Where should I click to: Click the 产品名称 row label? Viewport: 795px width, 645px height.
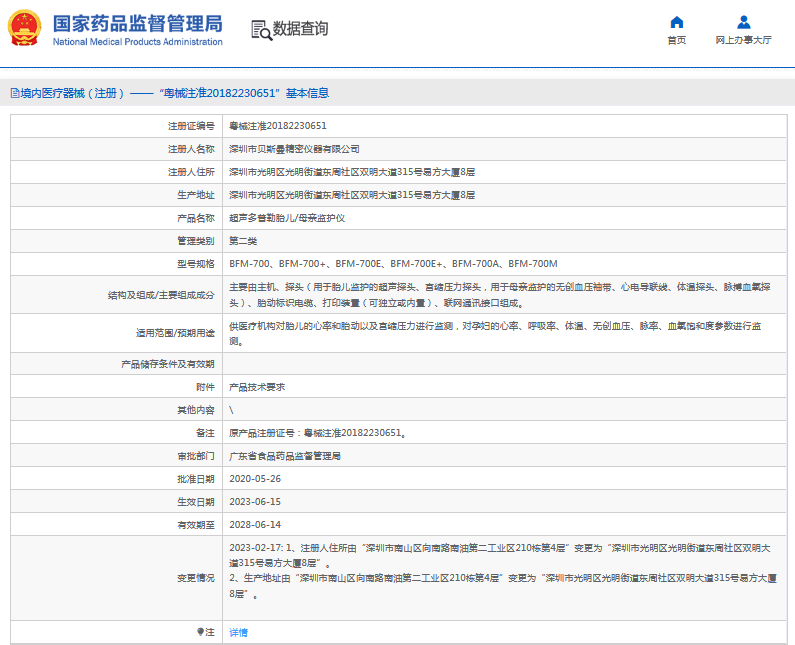(196, 218)
